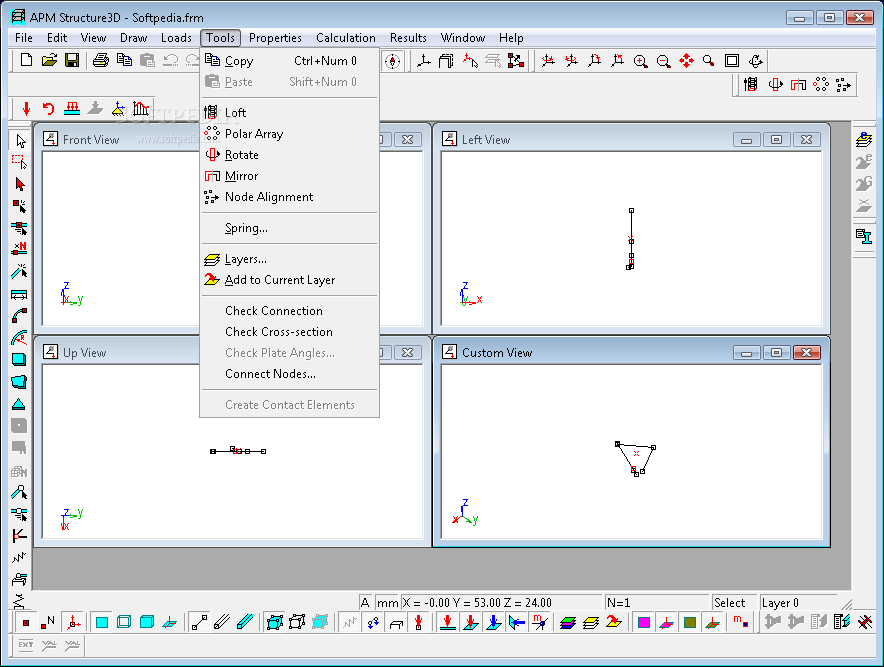Click the distributed load icon in loads toolbar
Screen dimensions: 884x667
[x=72, y=108]
